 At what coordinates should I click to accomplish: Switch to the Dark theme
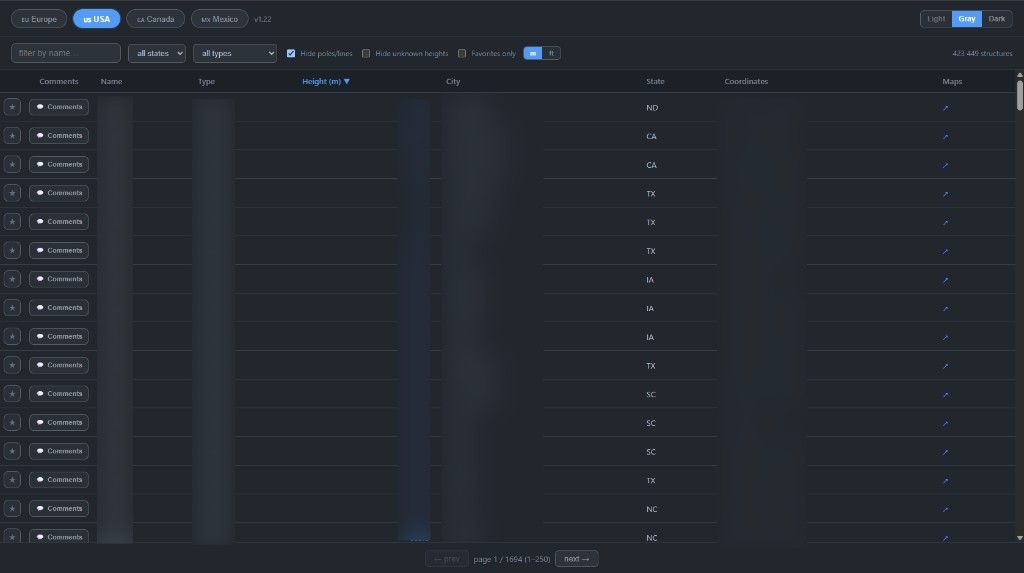click(x=997, y=19)
